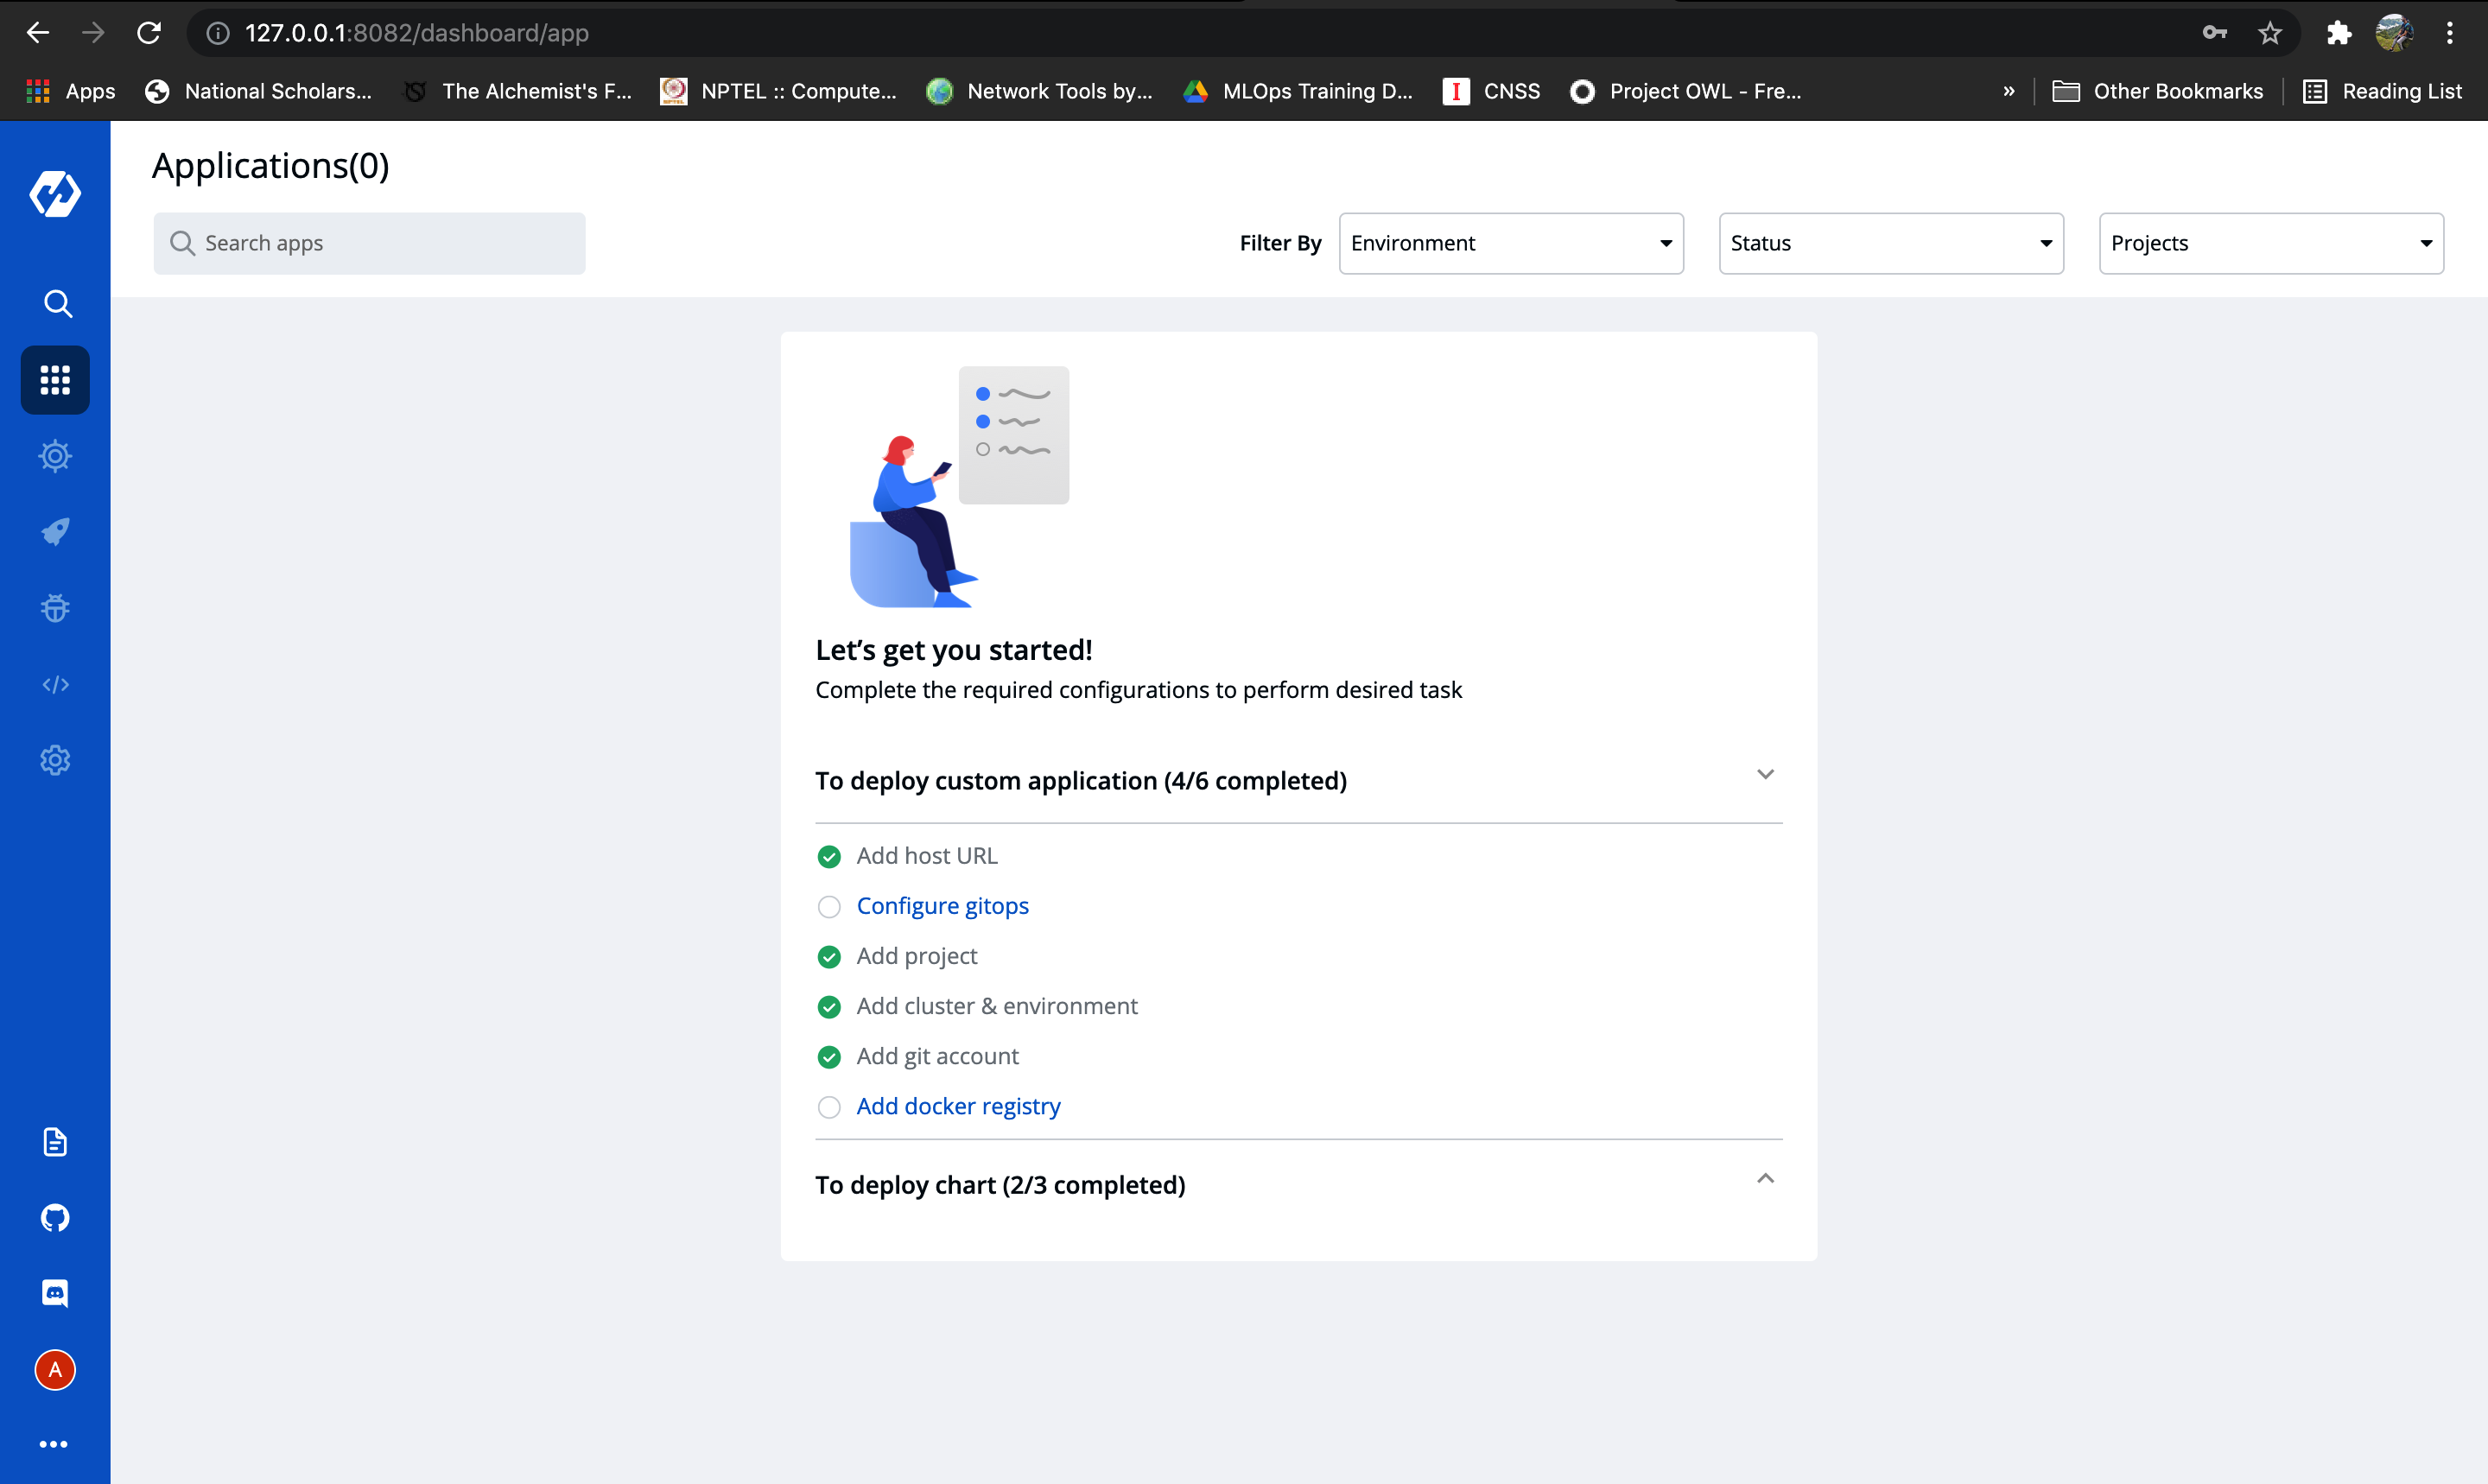Open the sidebar search icon

[57, 303]
